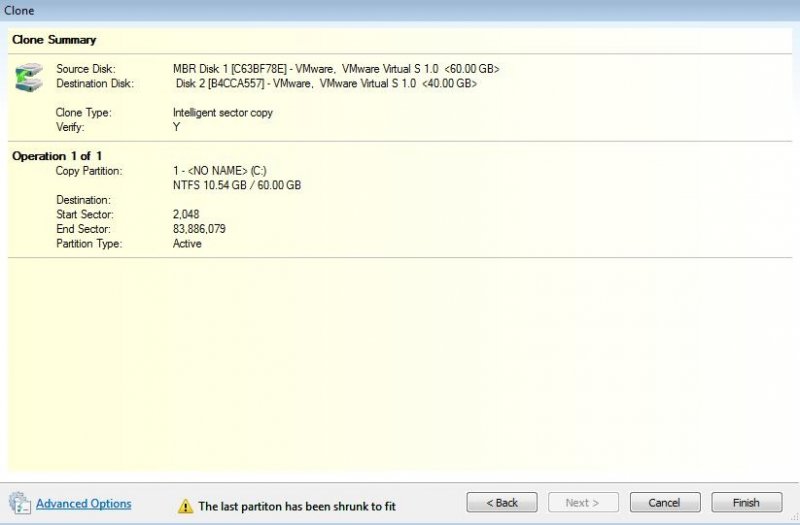Click the Advanced Options gear icon

coord(20,503)
